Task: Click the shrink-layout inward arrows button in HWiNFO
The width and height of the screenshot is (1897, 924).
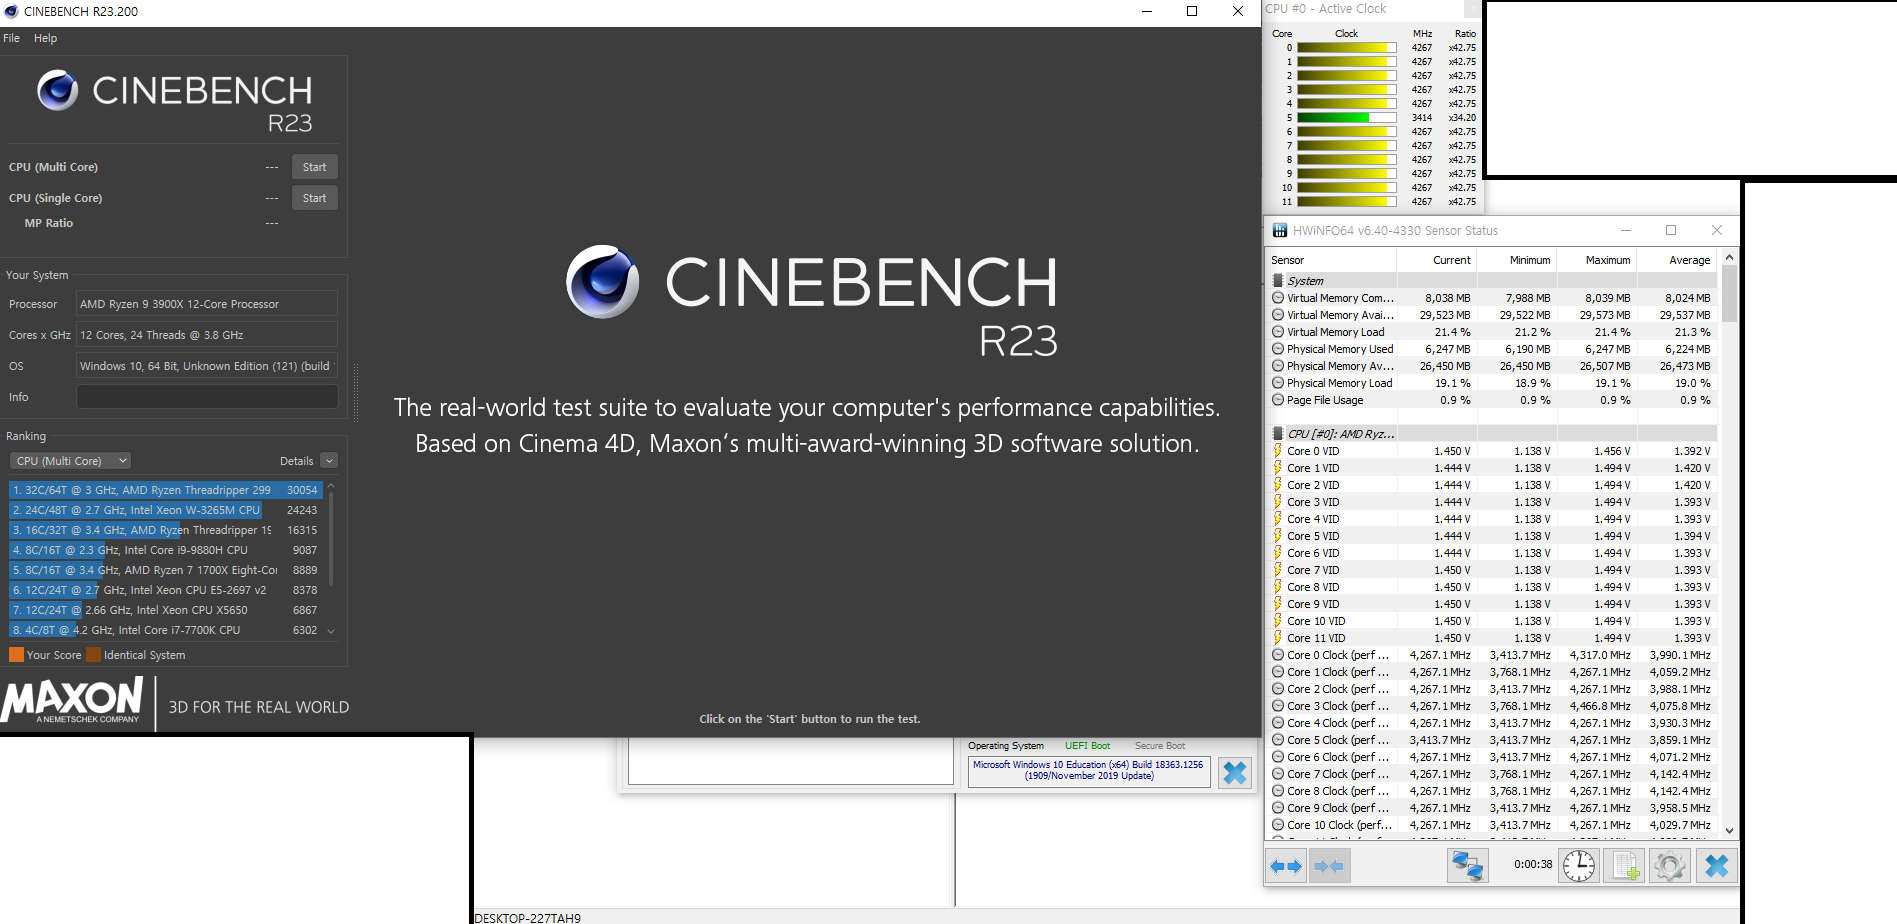Action: pyautogui.click(x=1329, y=866)
